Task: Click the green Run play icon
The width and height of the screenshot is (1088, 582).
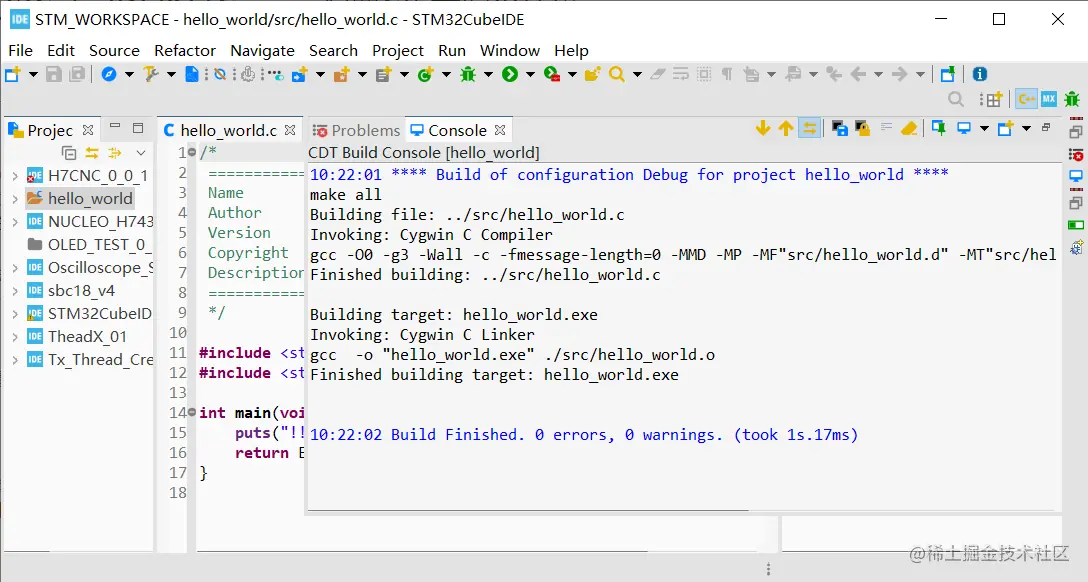Action: (510, 74)
